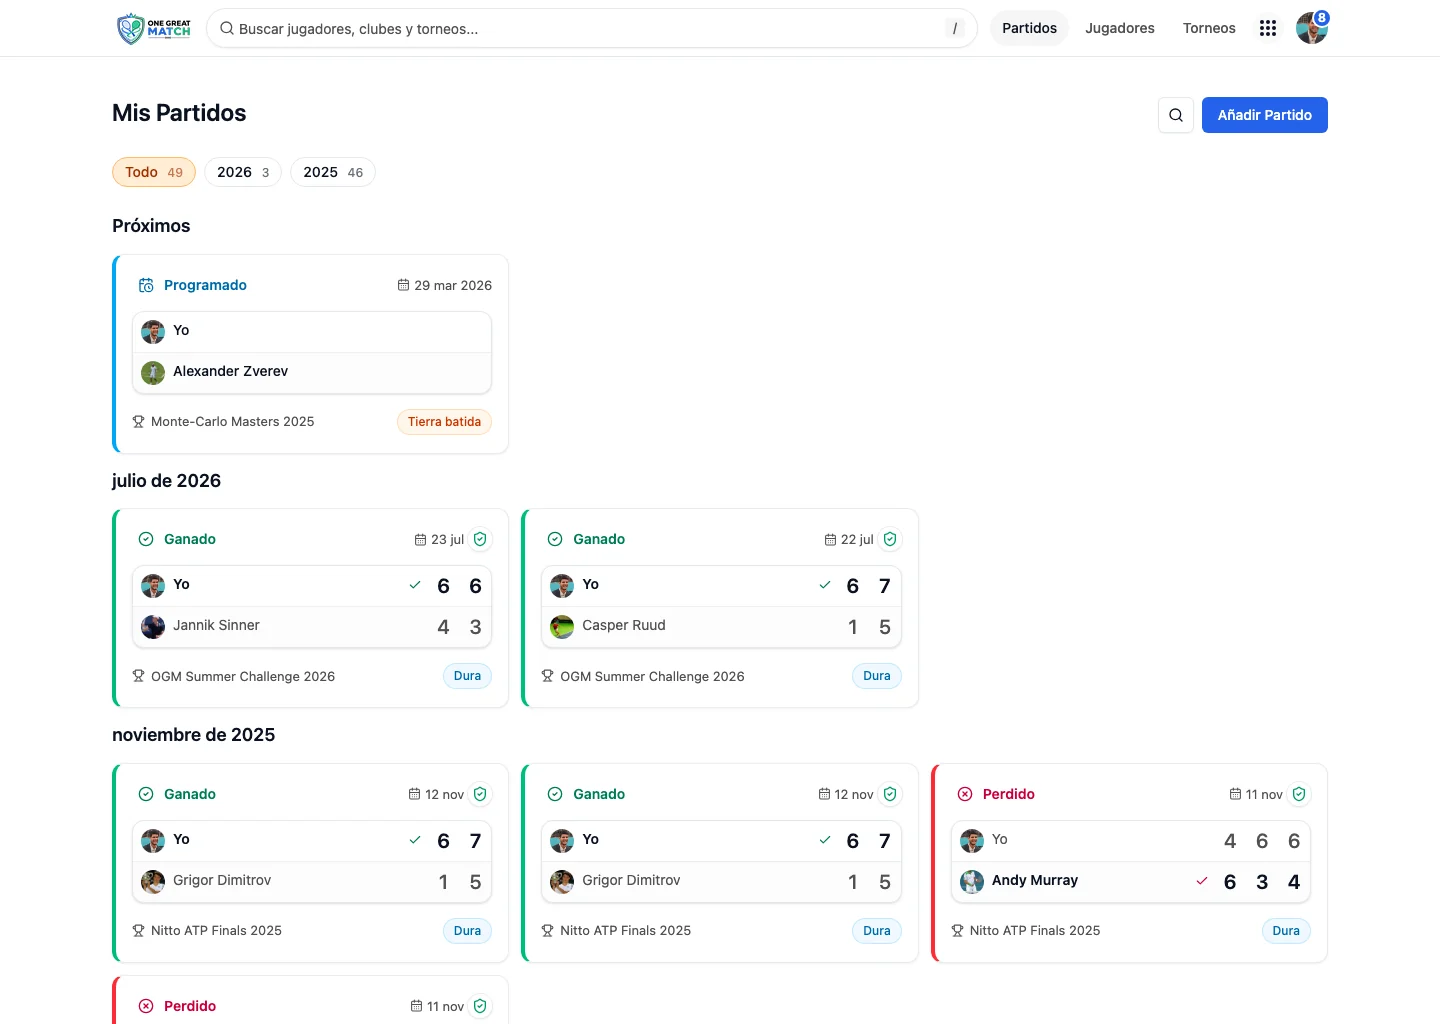This screenshot has width=1440, height=1024.
Task: Filter matches by 2025
Action: tap(333, 172)
